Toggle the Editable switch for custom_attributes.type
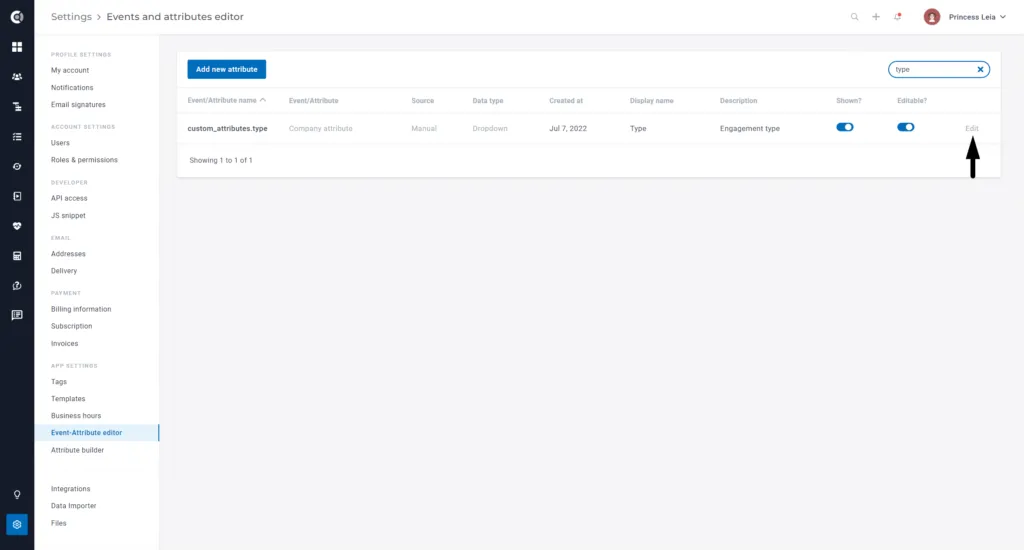Screen dimensions: 1024x550 click(x=905, y=127)
